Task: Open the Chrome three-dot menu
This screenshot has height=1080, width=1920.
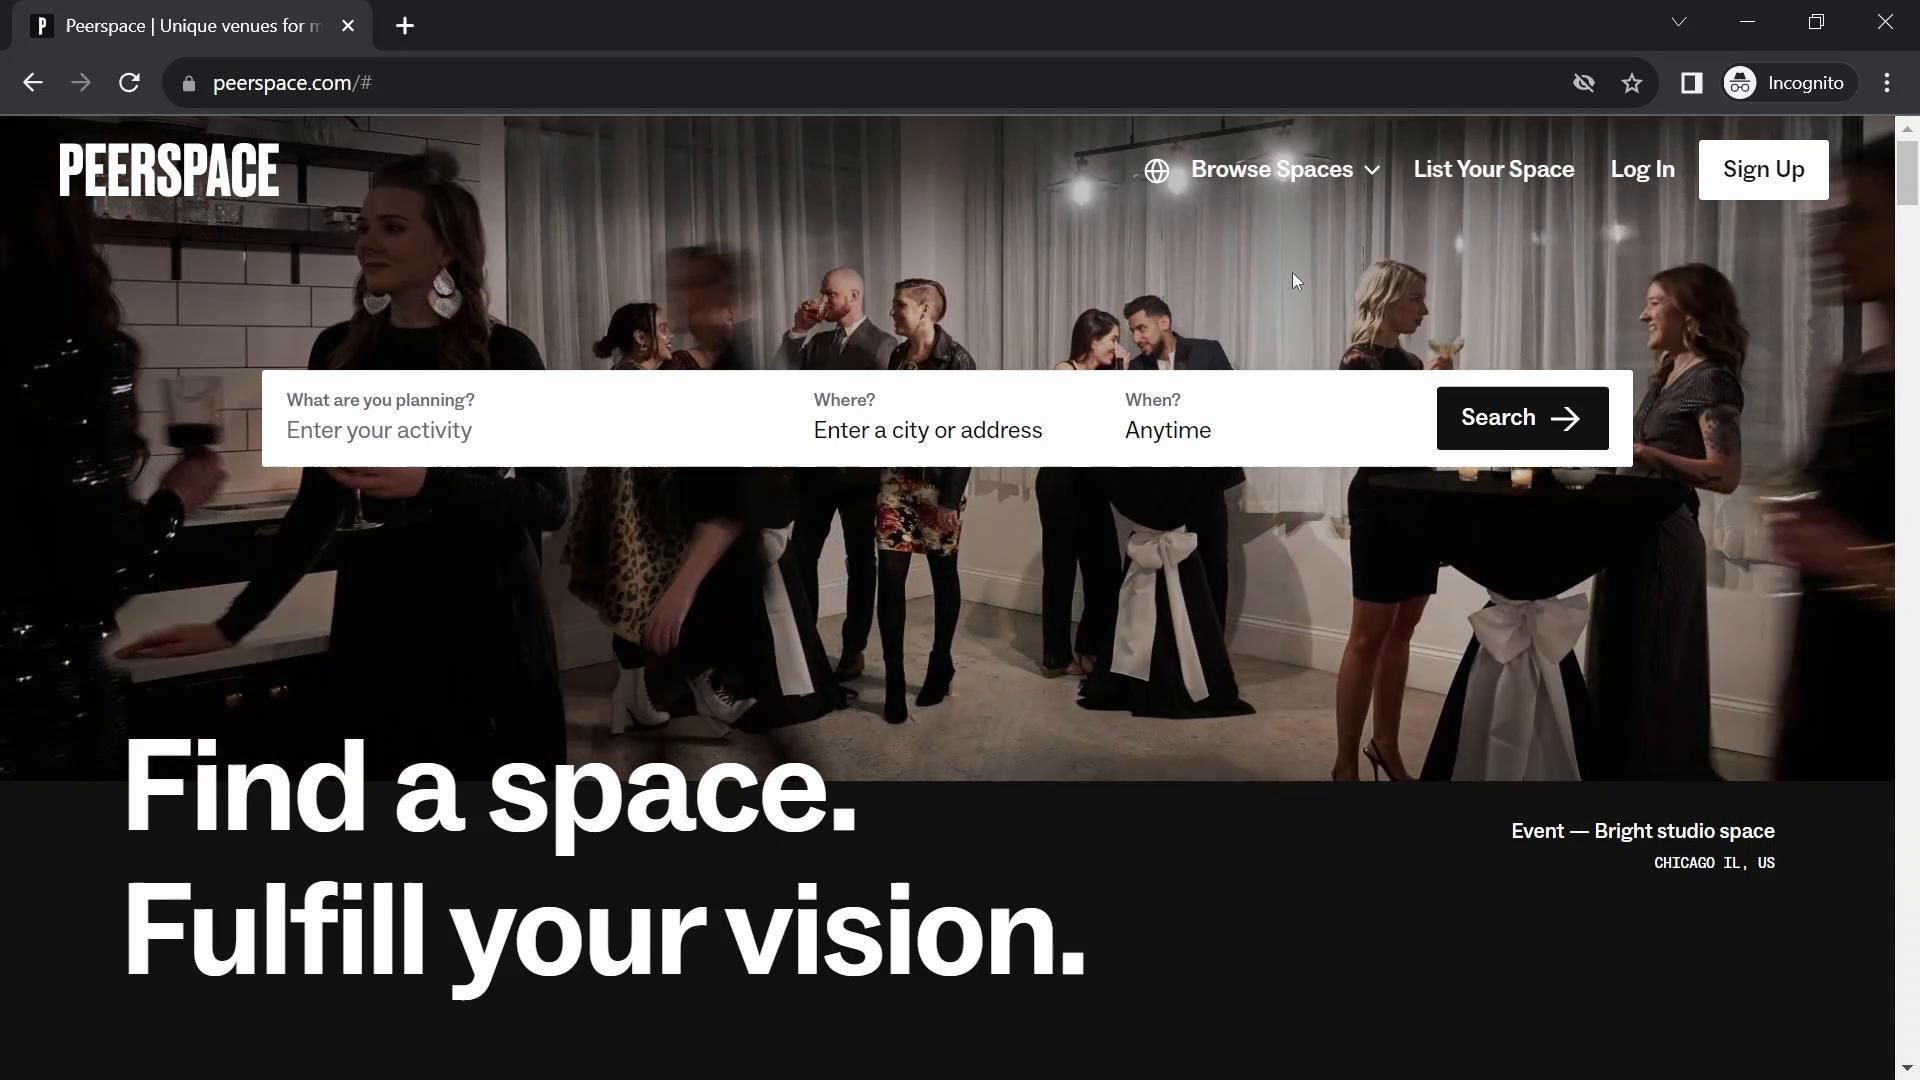Action: click(x=1887, y=83)
